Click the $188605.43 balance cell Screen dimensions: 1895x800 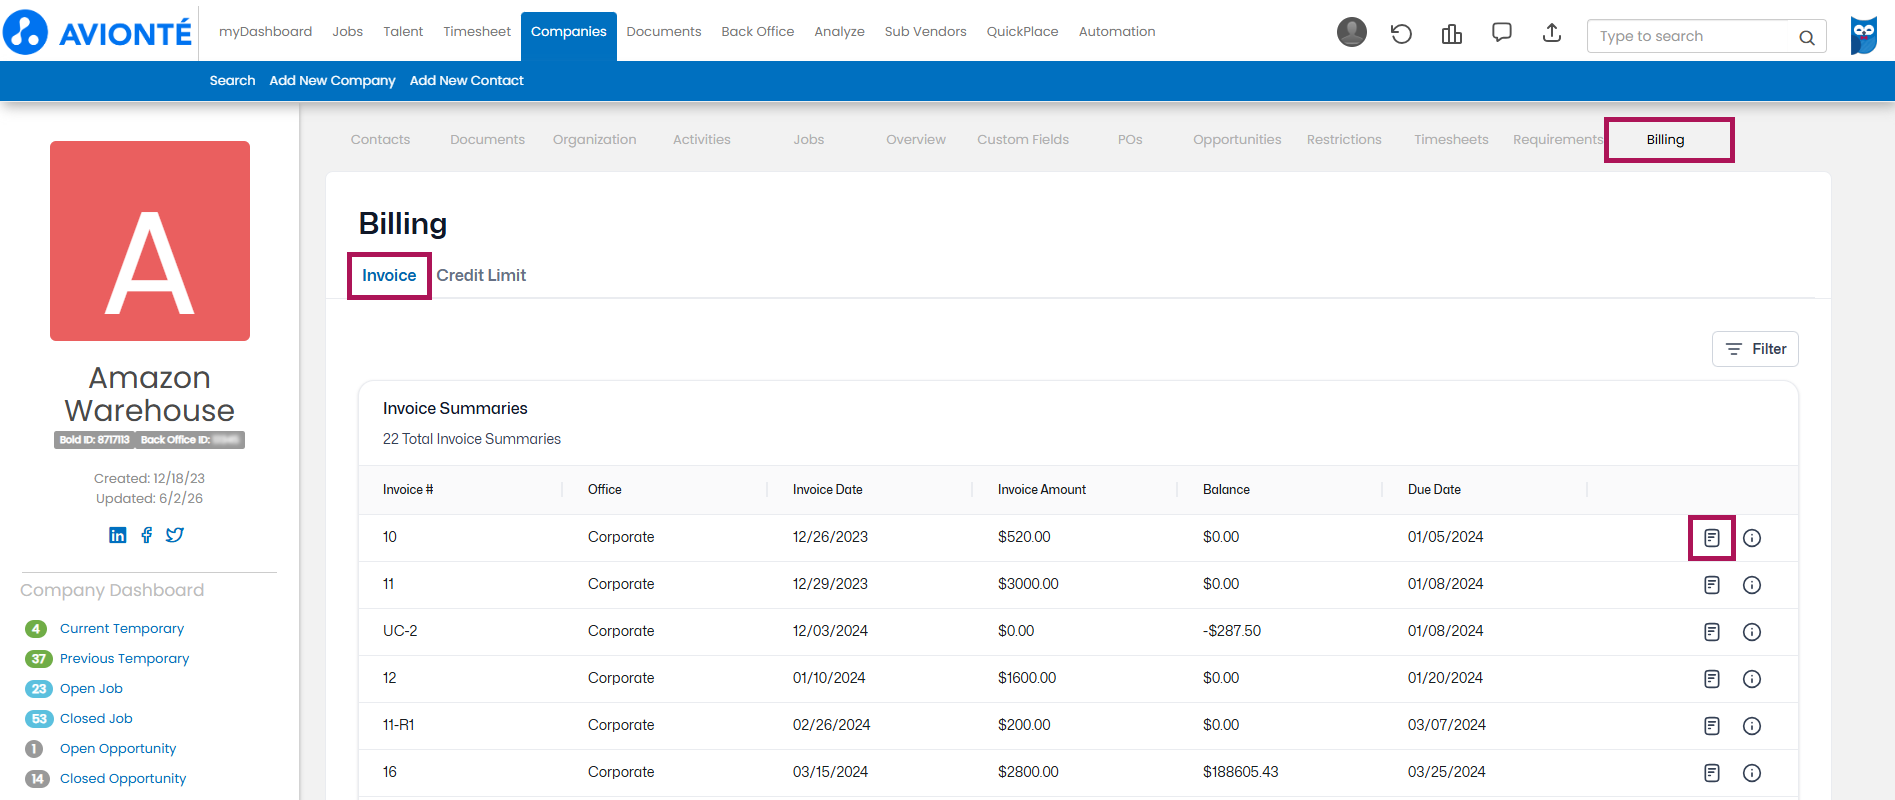click(1240, 773)
